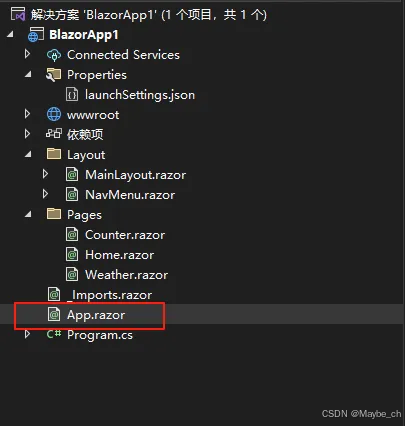Click the BlazorApp1 project globe icon

36,35
